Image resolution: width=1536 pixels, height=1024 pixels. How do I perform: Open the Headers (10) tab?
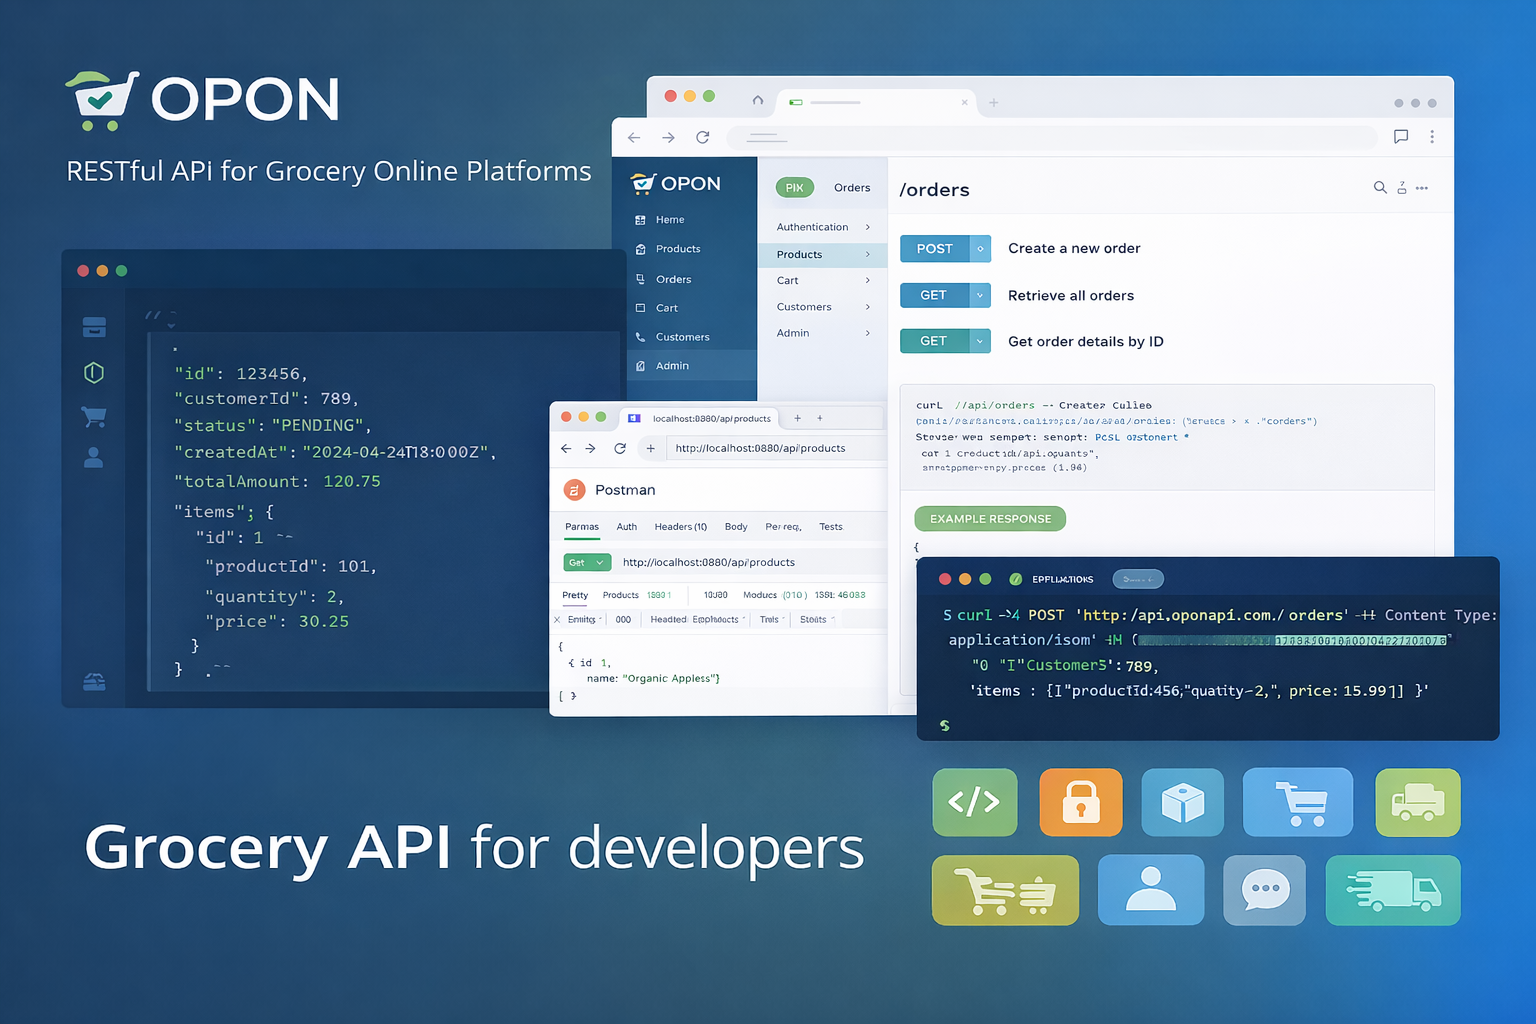(x=680, y=527)
